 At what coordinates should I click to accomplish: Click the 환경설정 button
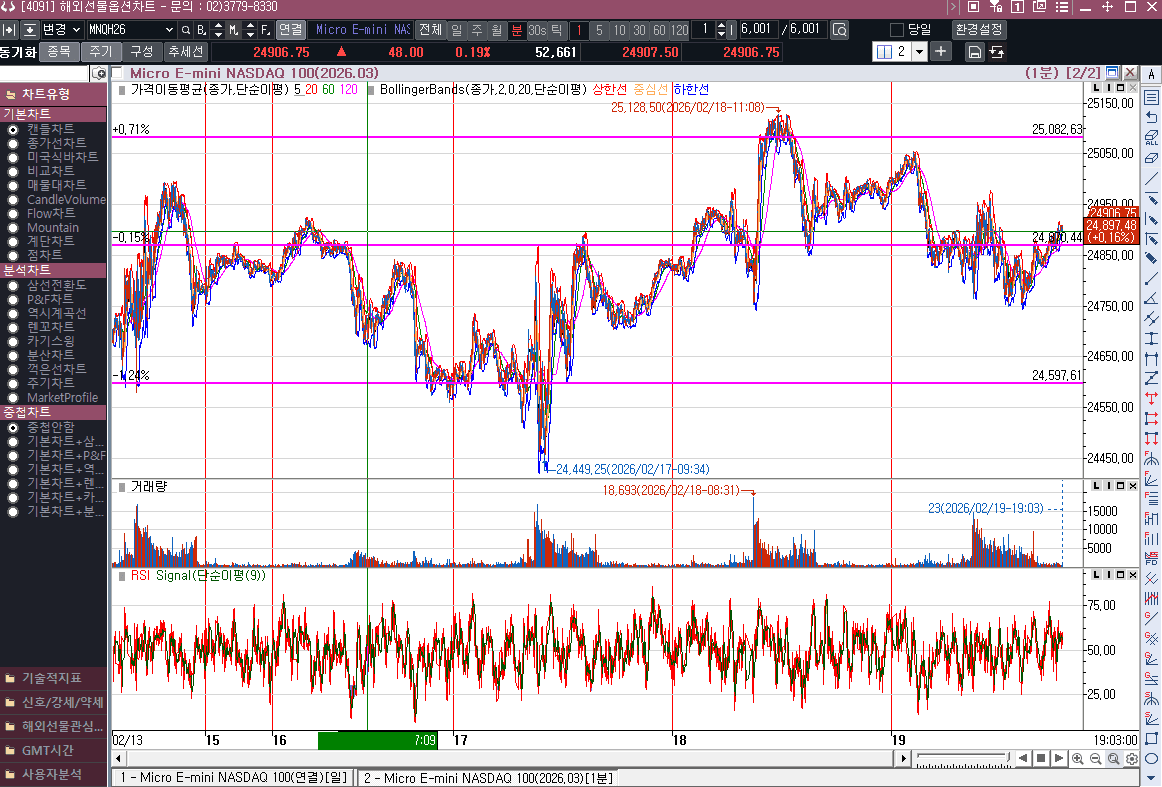tap(979, 30)
